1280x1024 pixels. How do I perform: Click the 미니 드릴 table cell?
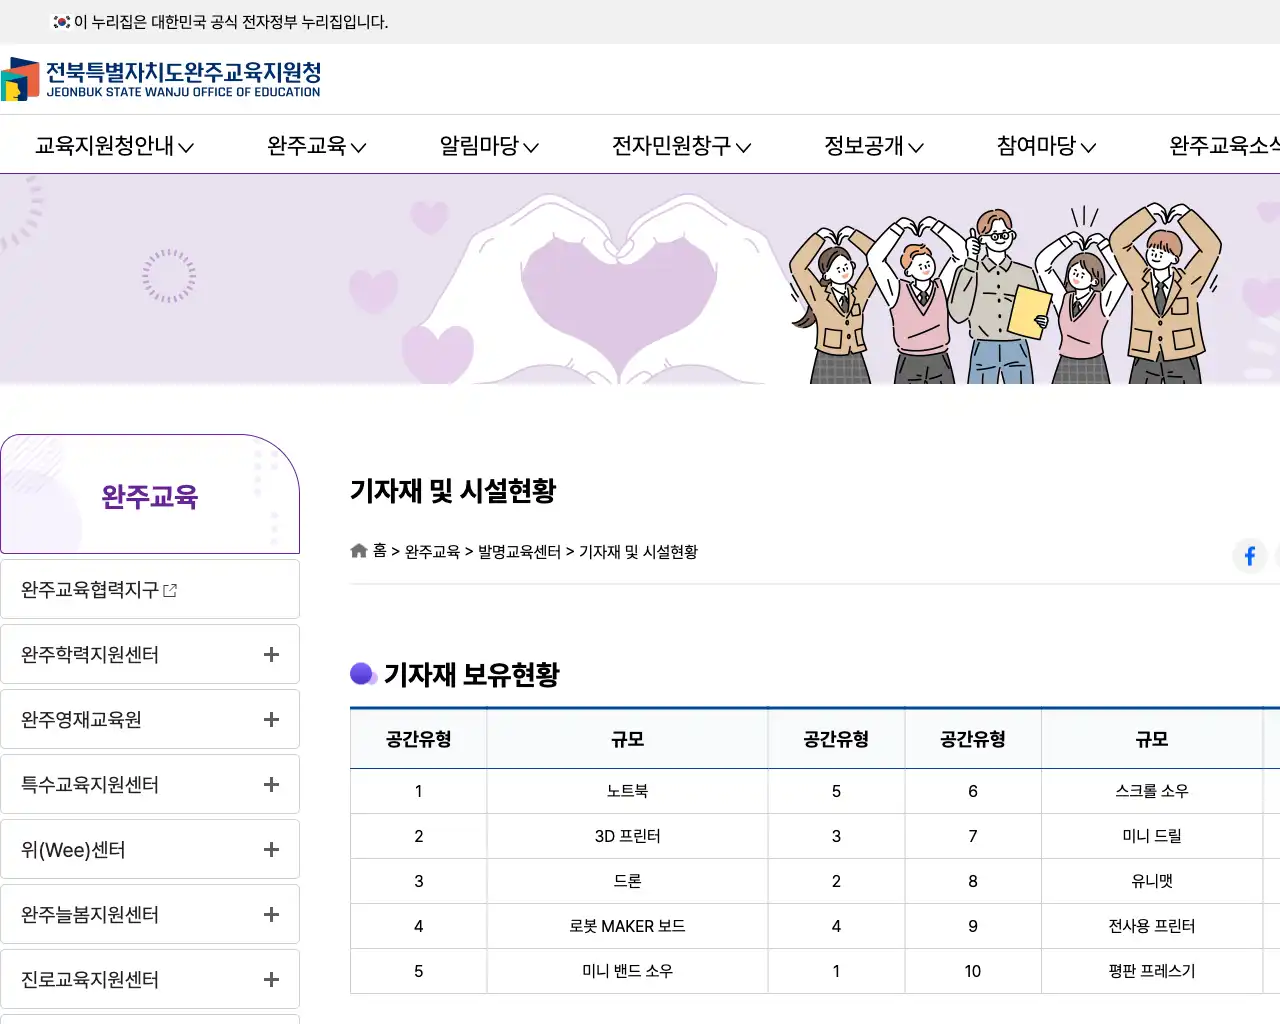[1152, 836]
